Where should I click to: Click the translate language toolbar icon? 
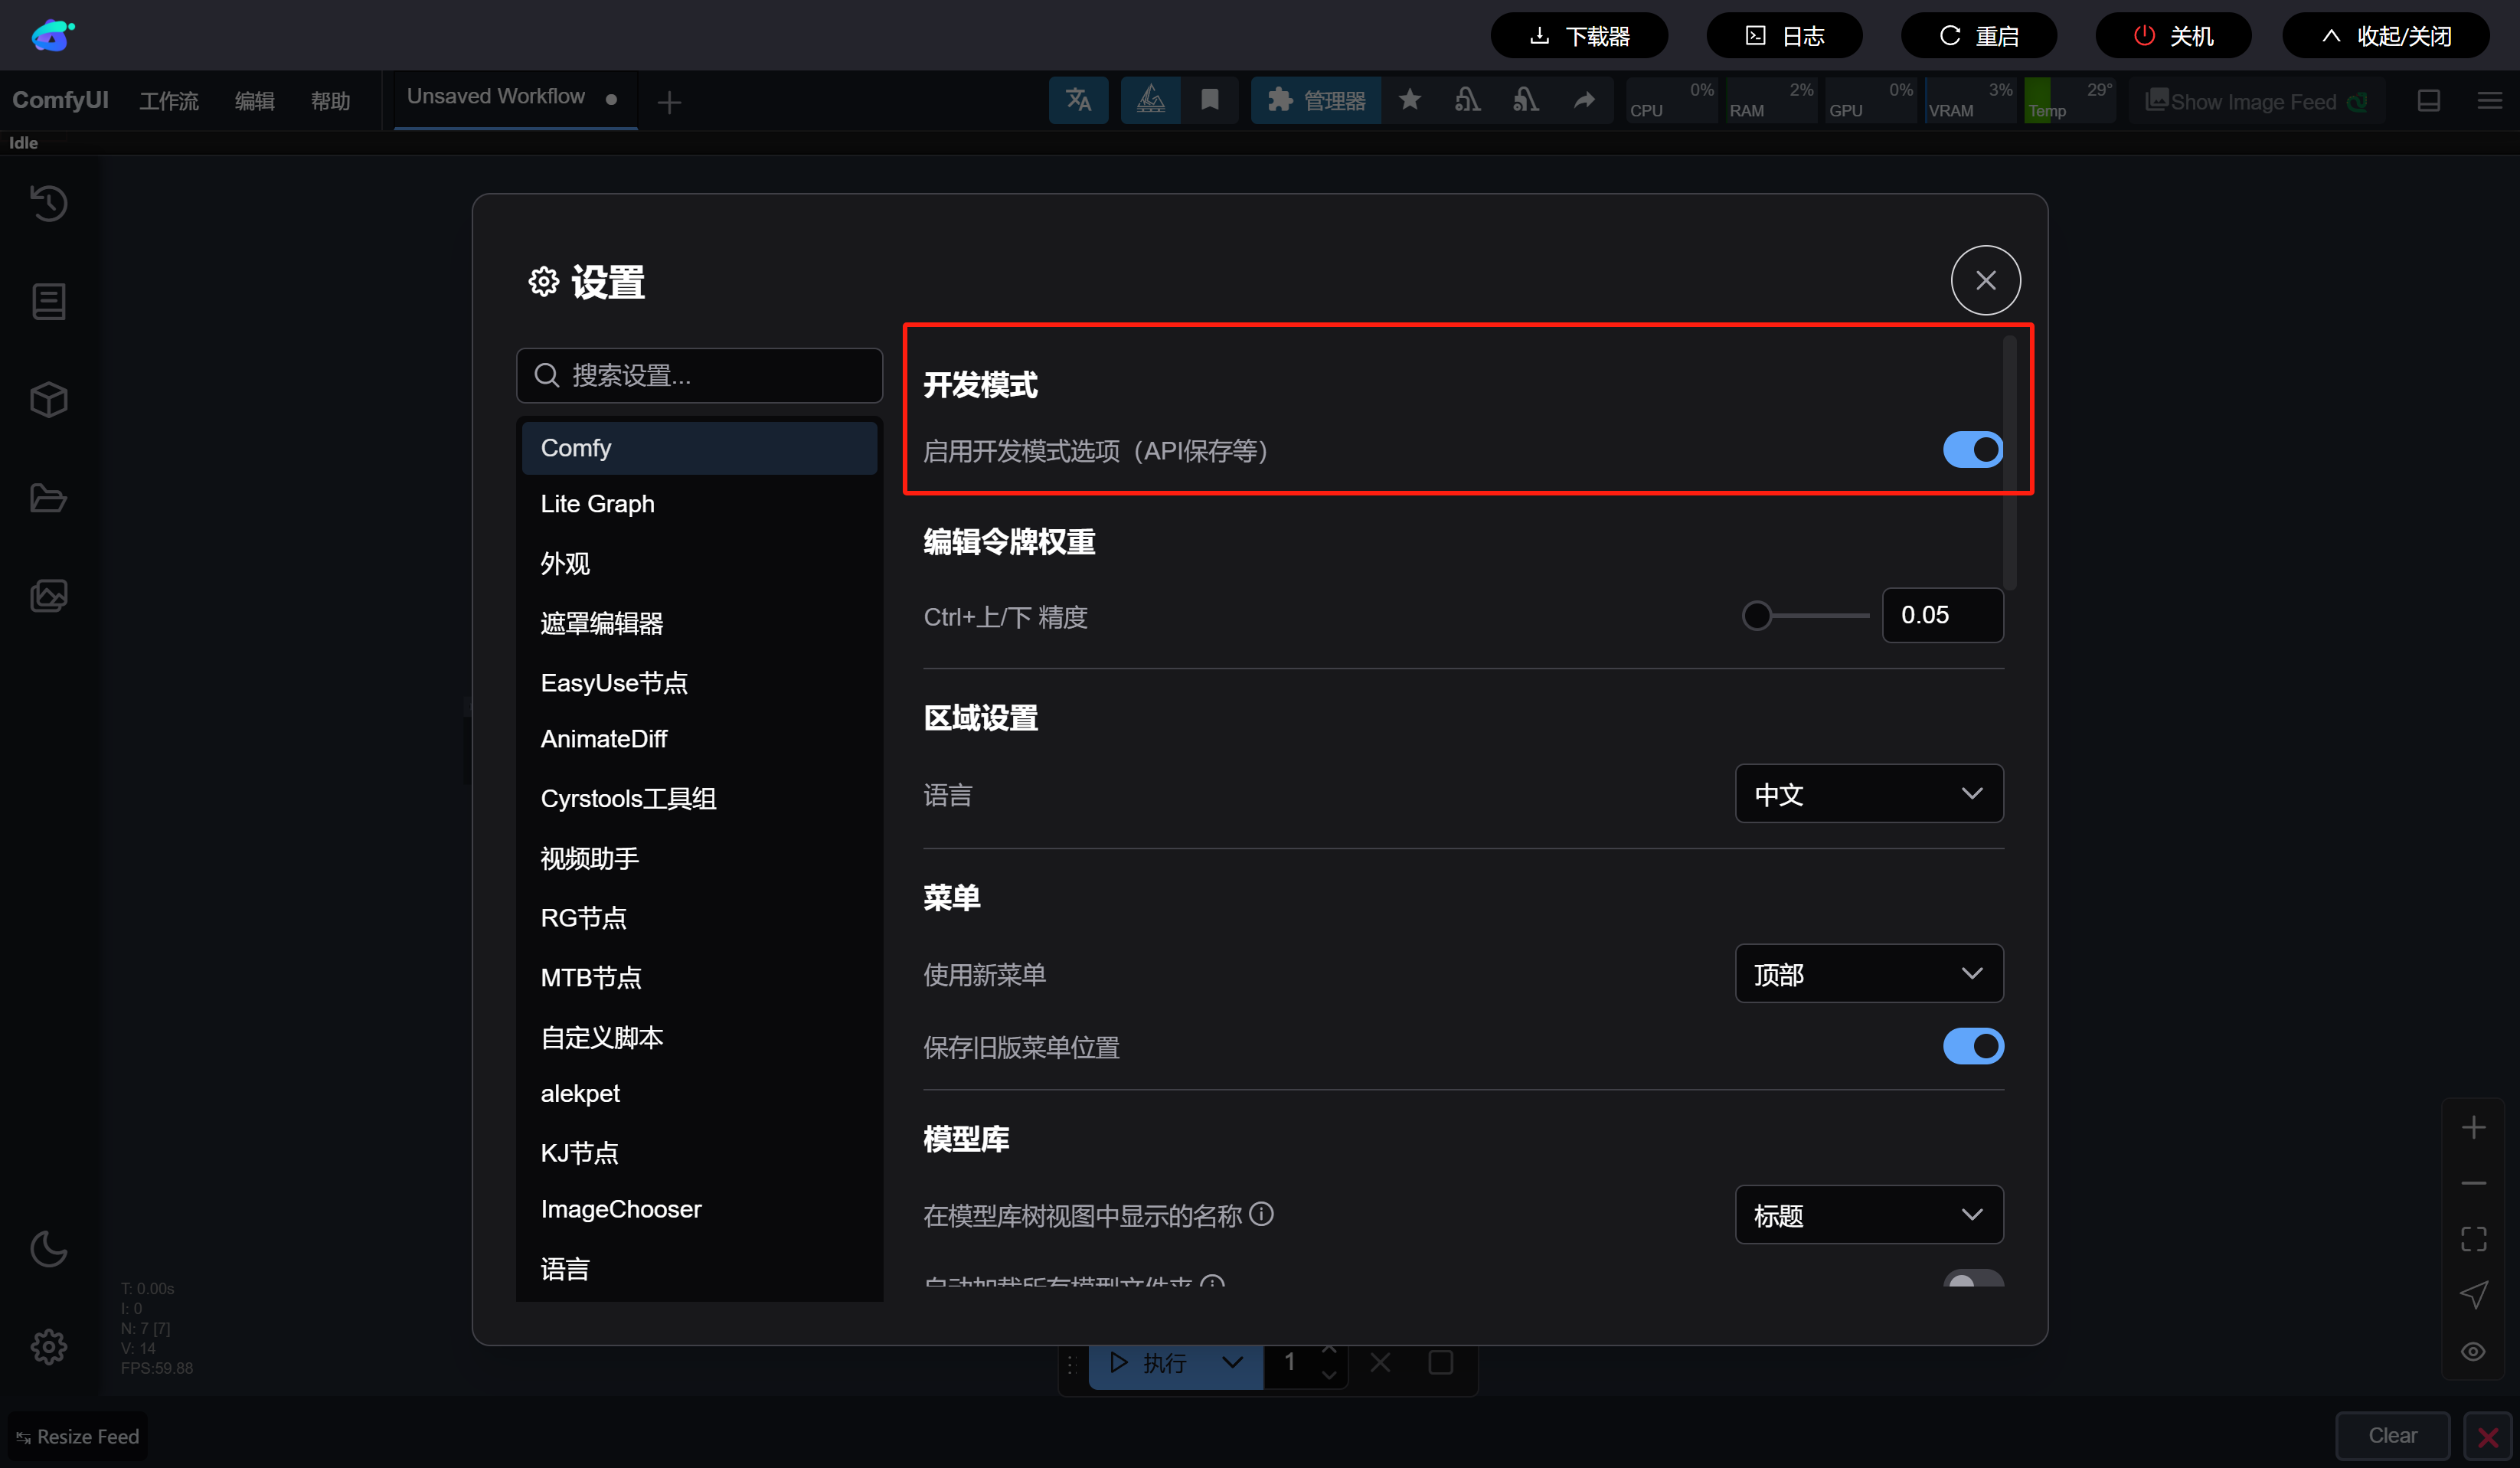(x=1078, y=100)
